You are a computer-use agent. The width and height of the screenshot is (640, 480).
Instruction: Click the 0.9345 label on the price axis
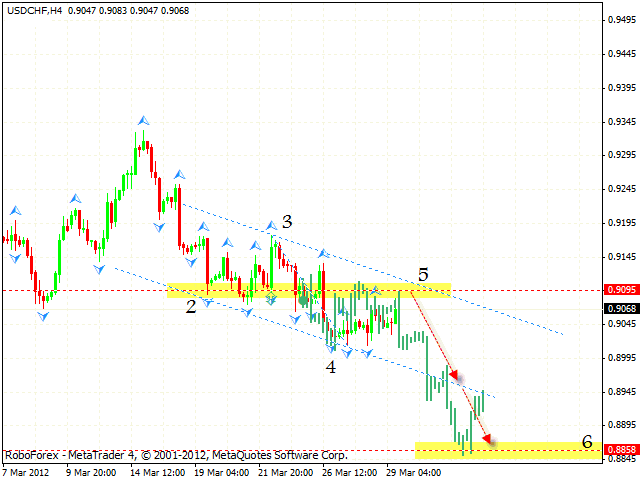coord(620,122)
